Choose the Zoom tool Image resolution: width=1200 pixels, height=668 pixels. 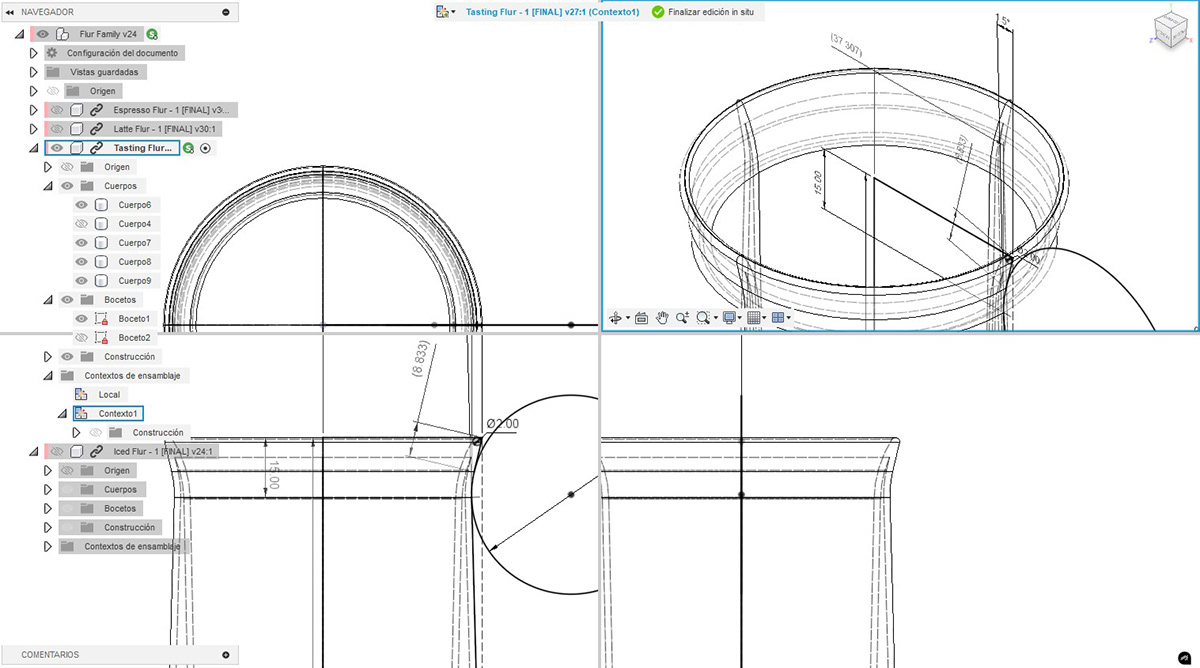pyautogui.click(x=682, y=318)
